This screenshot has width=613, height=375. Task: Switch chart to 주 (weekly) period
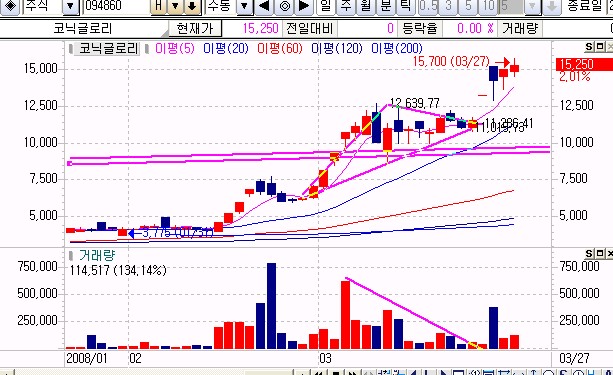[346, 6]
